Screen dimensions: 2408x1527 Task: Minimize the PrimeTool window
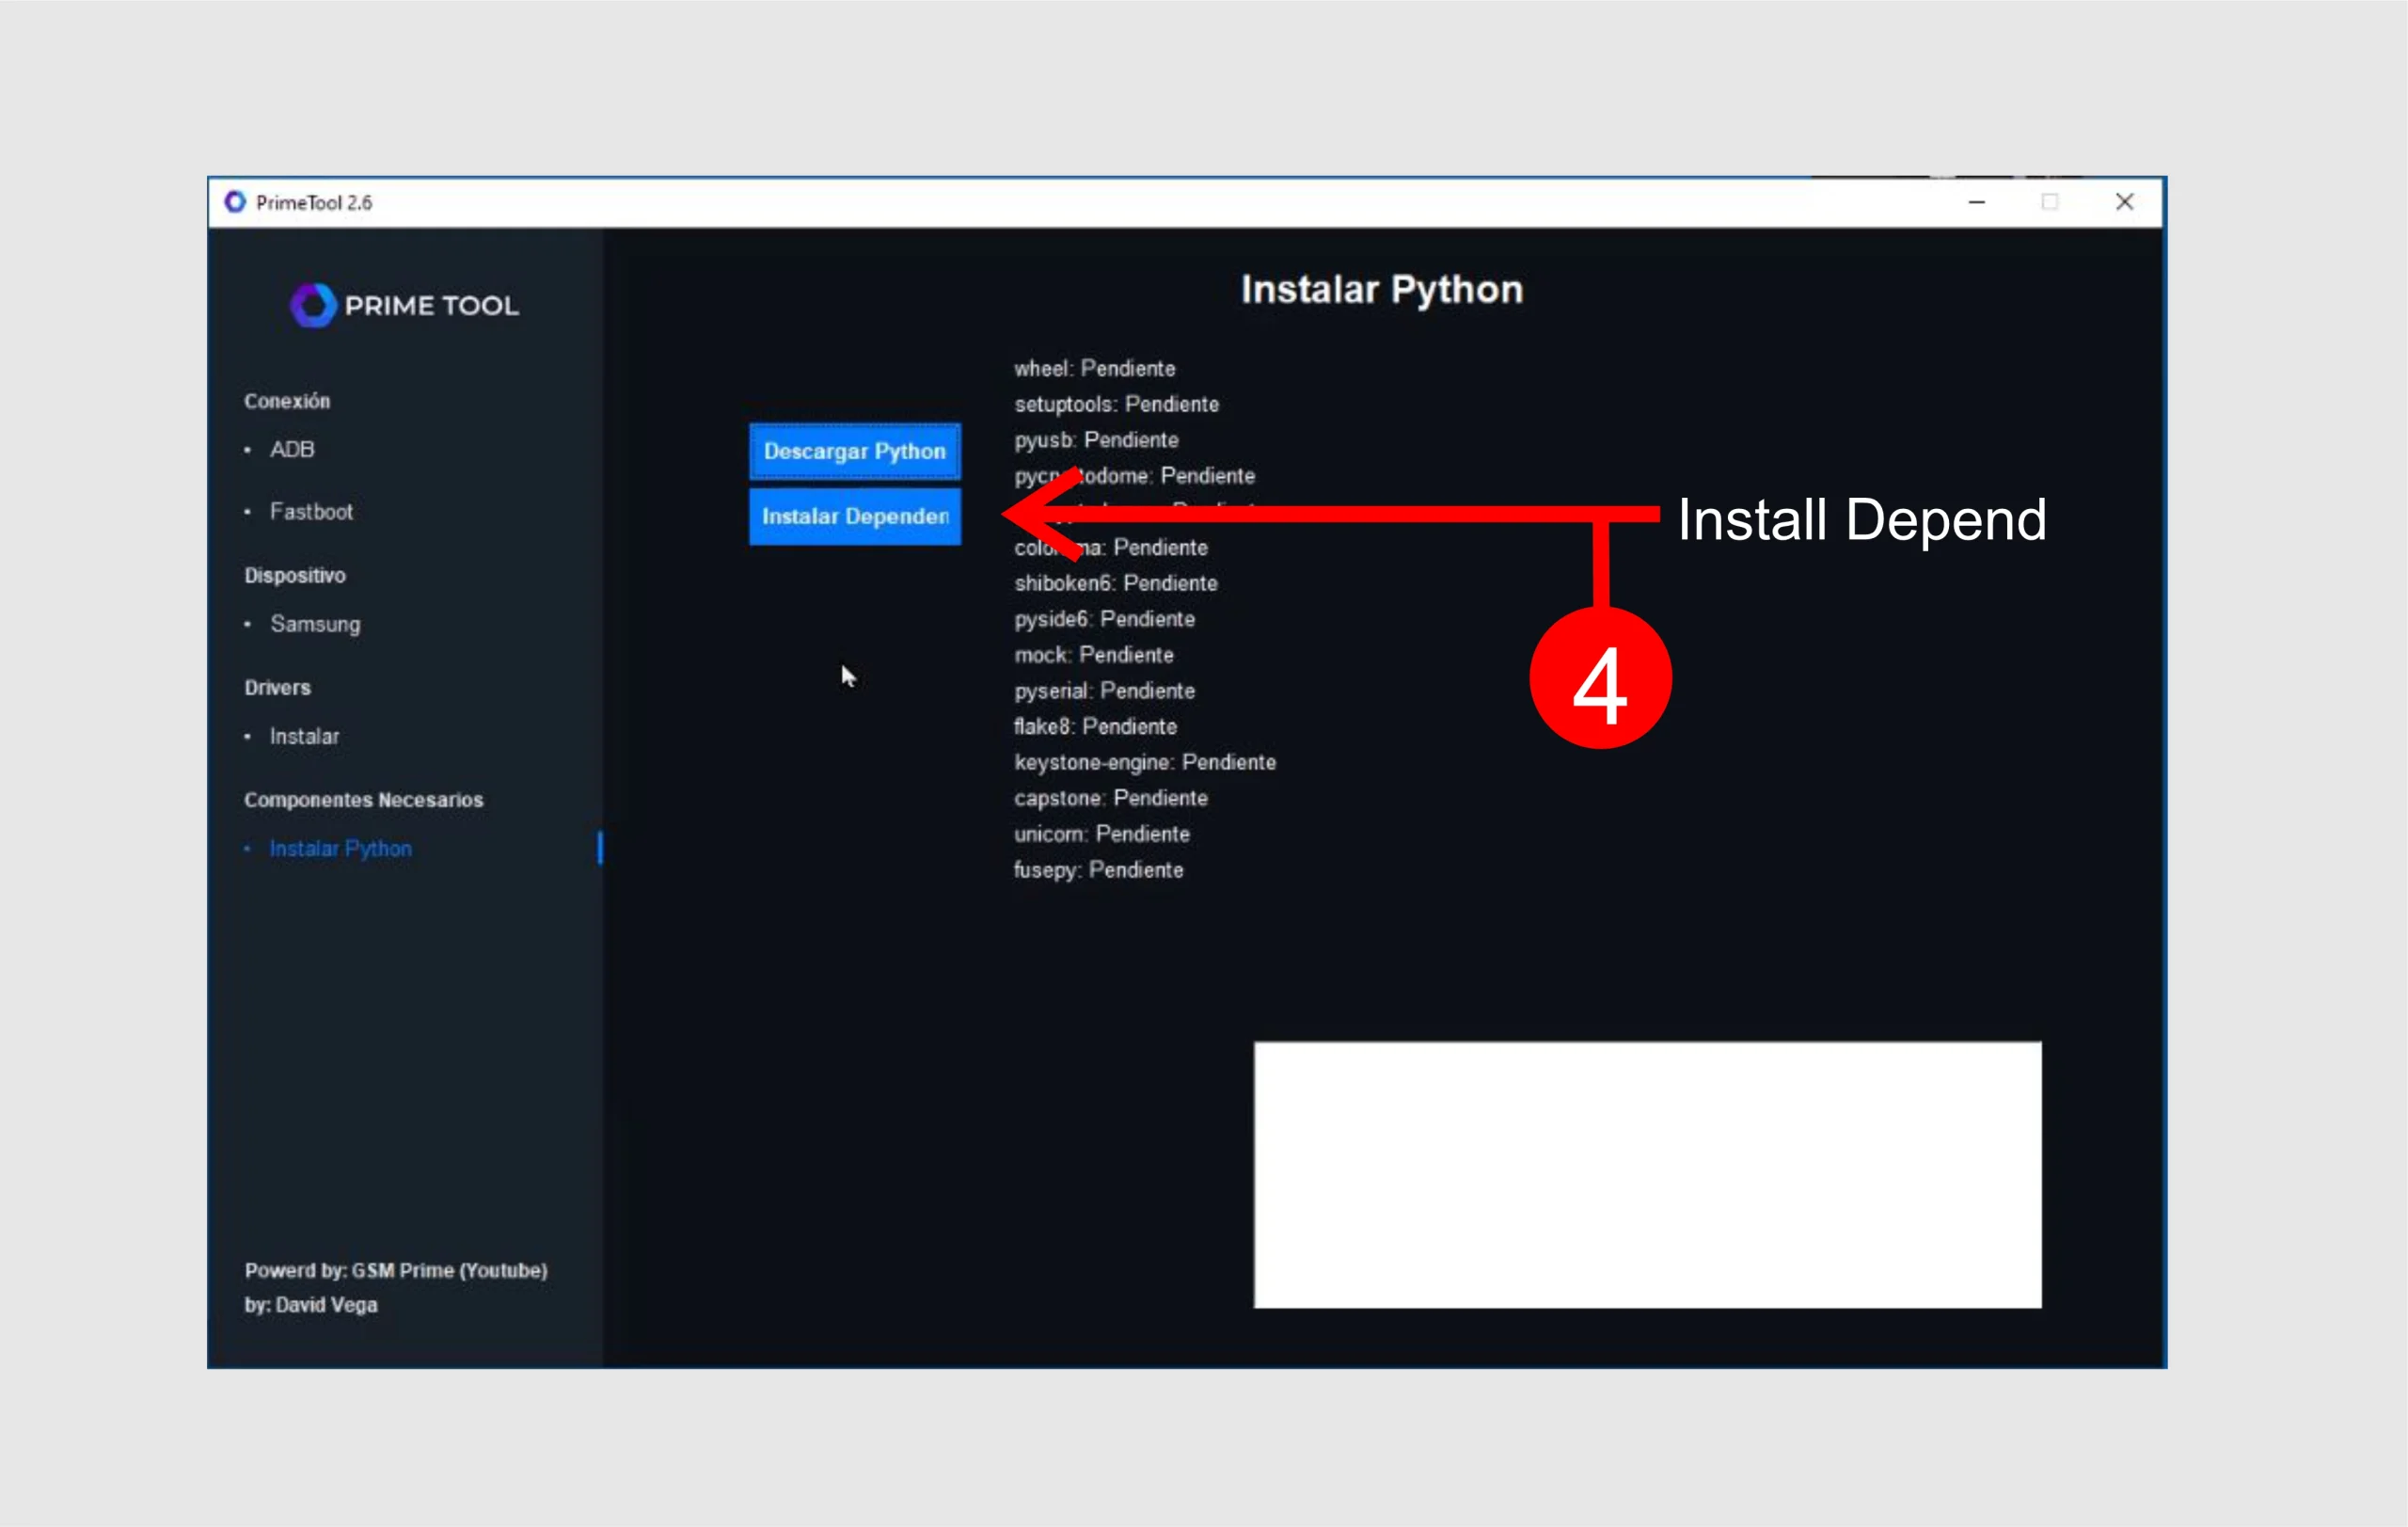[1976, 202]
